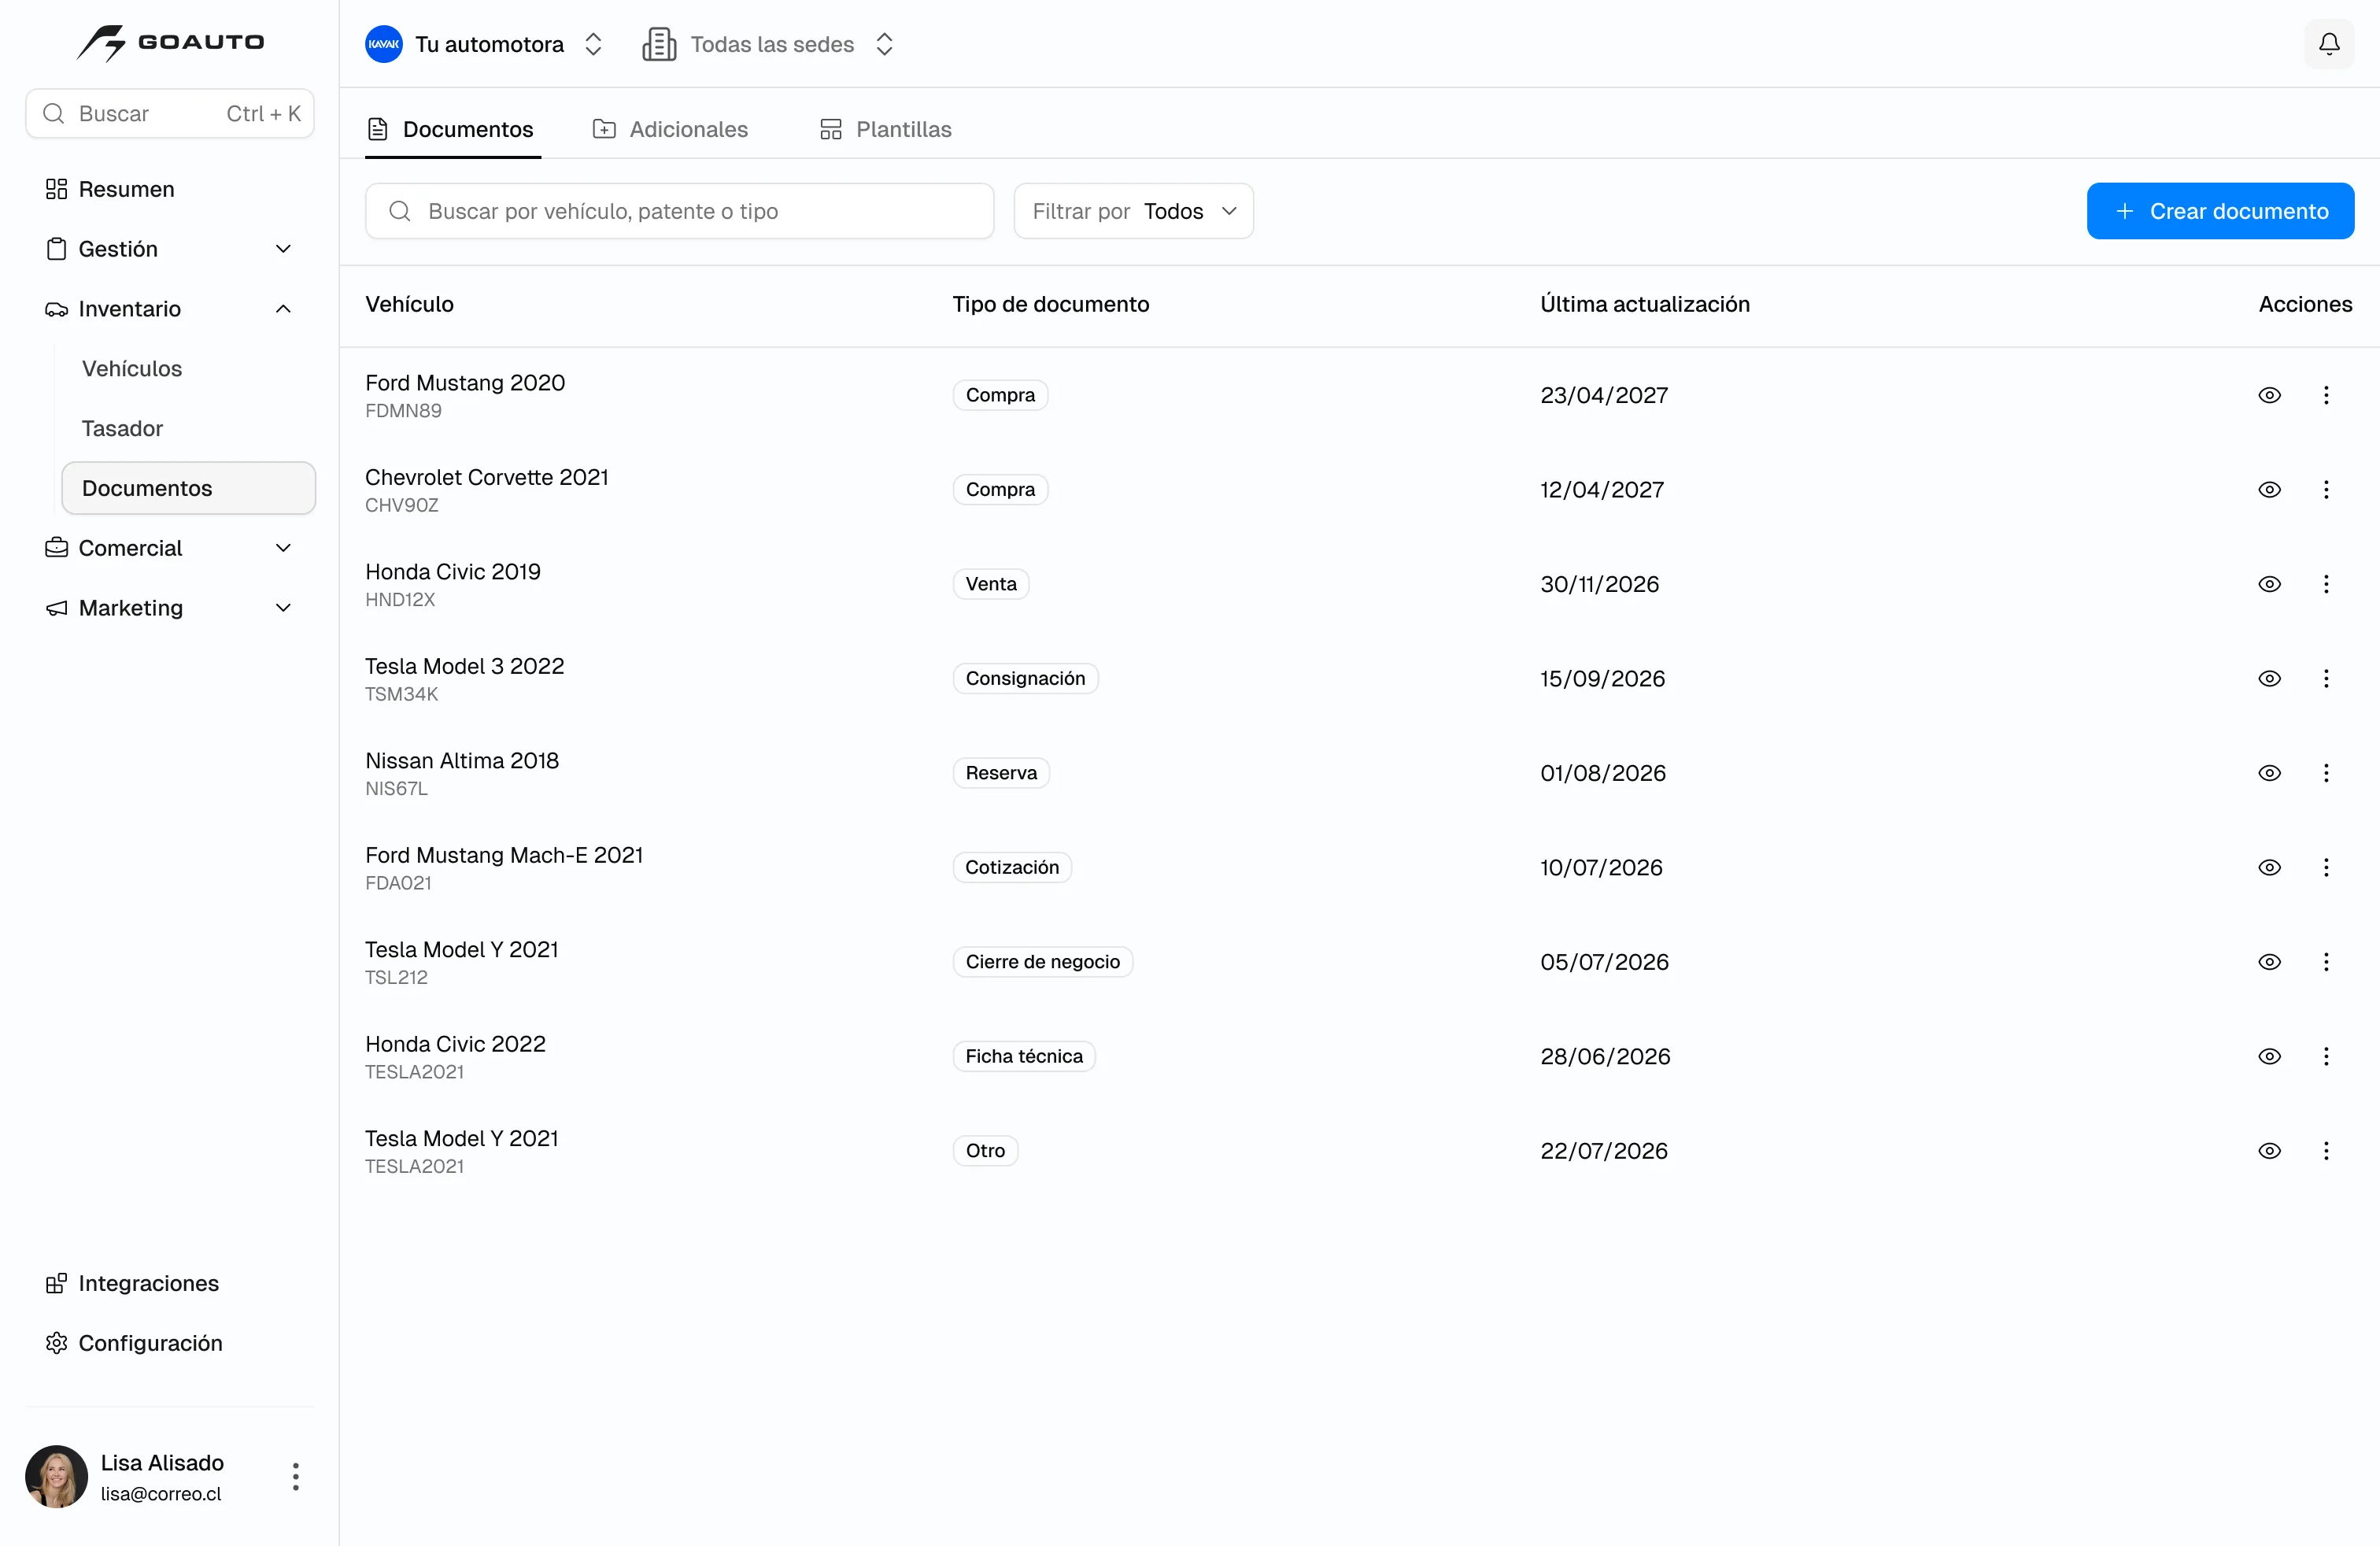Click the GoAuto logo

[x=171, y=43]
